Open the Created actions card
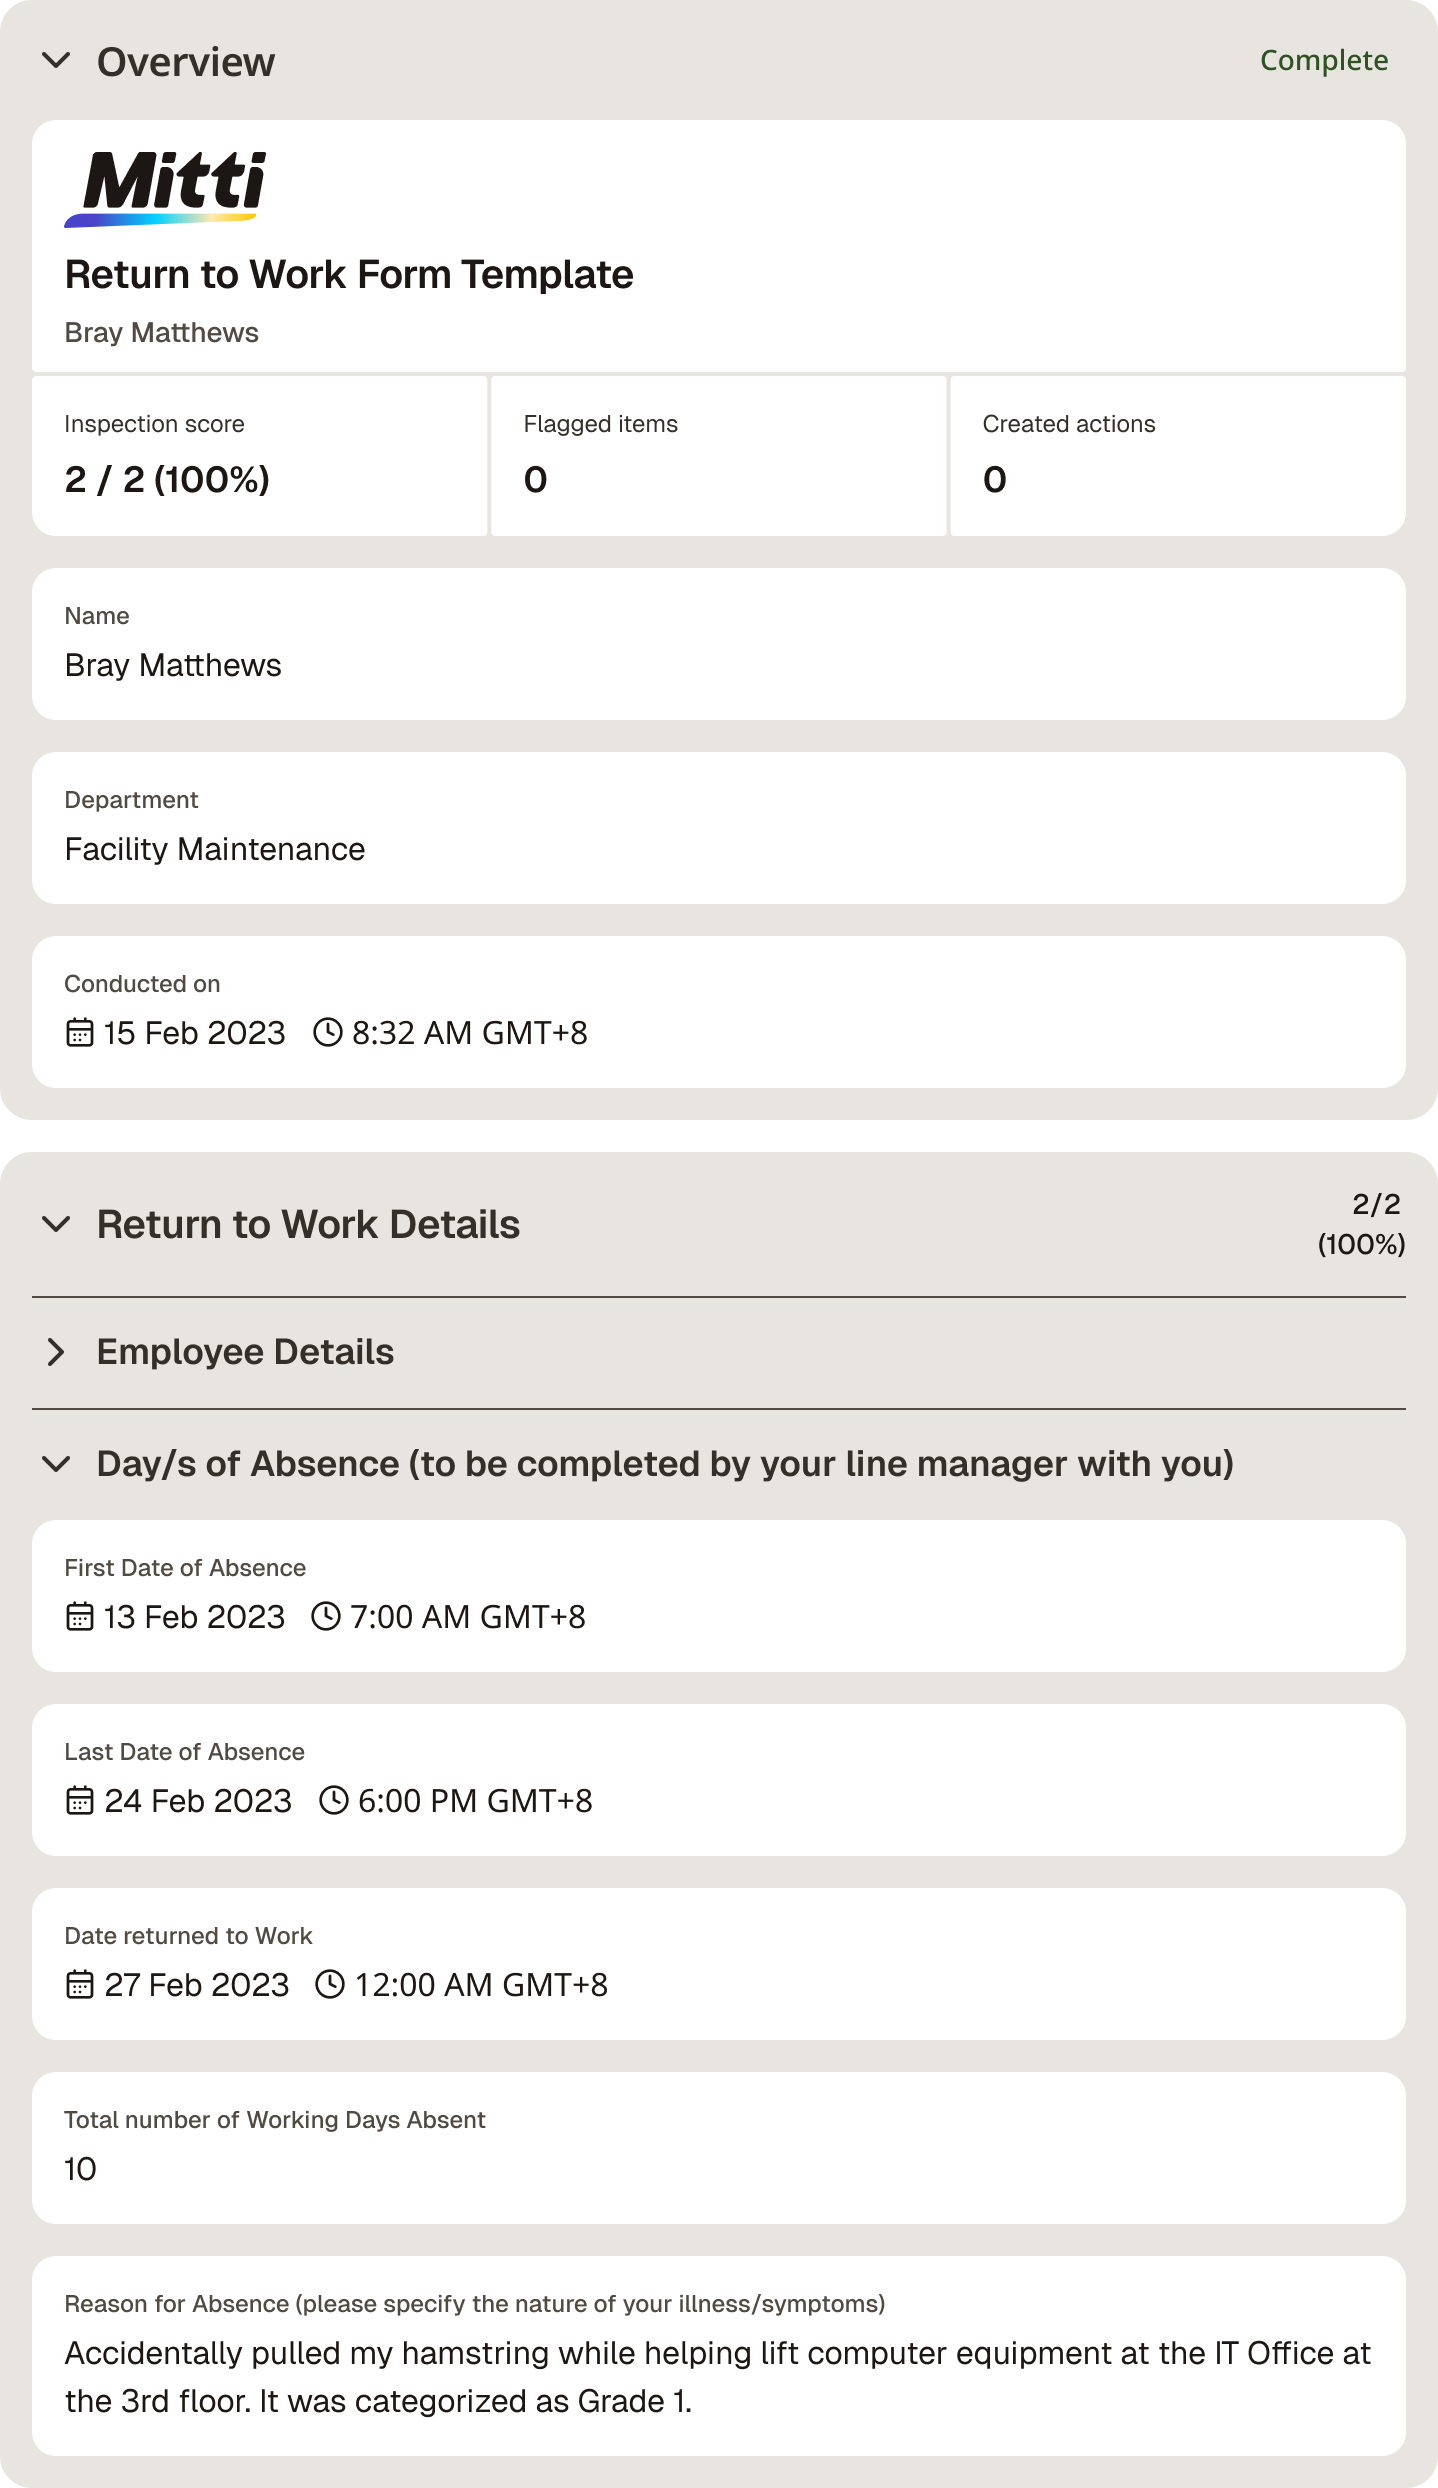The height and width of the screenshot is (2488, 1438). [x=1178, y=456]
